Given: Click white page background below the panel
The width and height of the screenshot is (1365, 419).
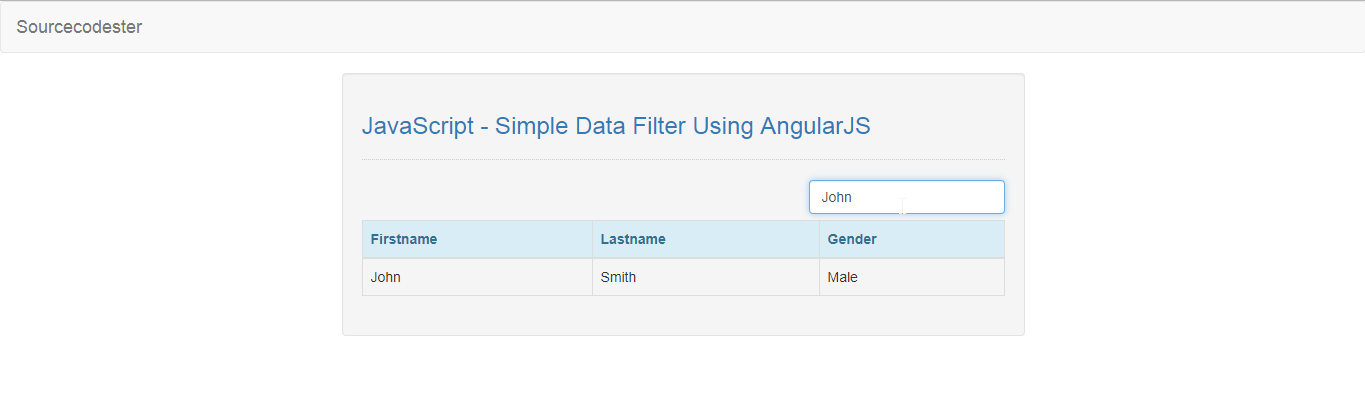Looking at the screenshot, I should [683, 380].
